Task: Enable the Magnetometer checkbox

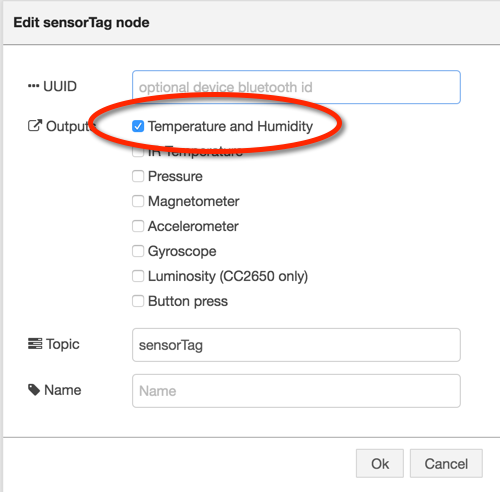Action: pyautogui.click(x=138, y=201)
